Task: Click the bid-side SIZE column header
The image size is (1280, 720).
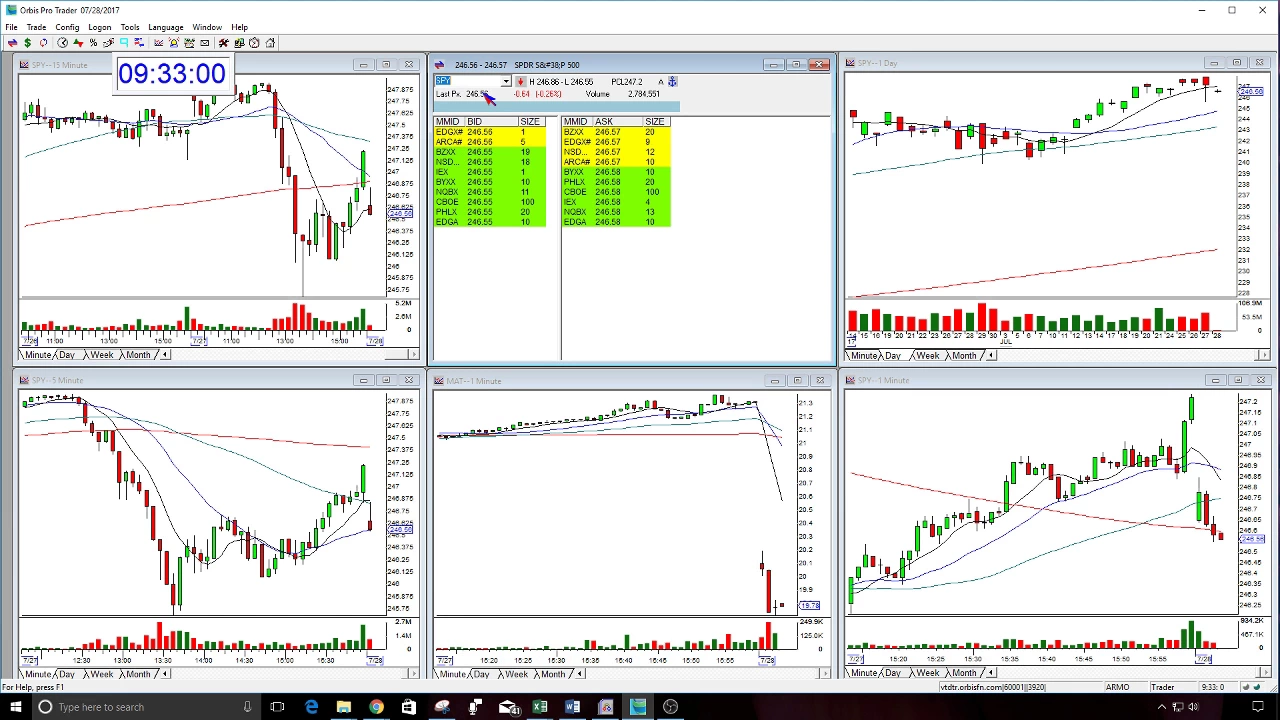Action: (x=530, y=121)
